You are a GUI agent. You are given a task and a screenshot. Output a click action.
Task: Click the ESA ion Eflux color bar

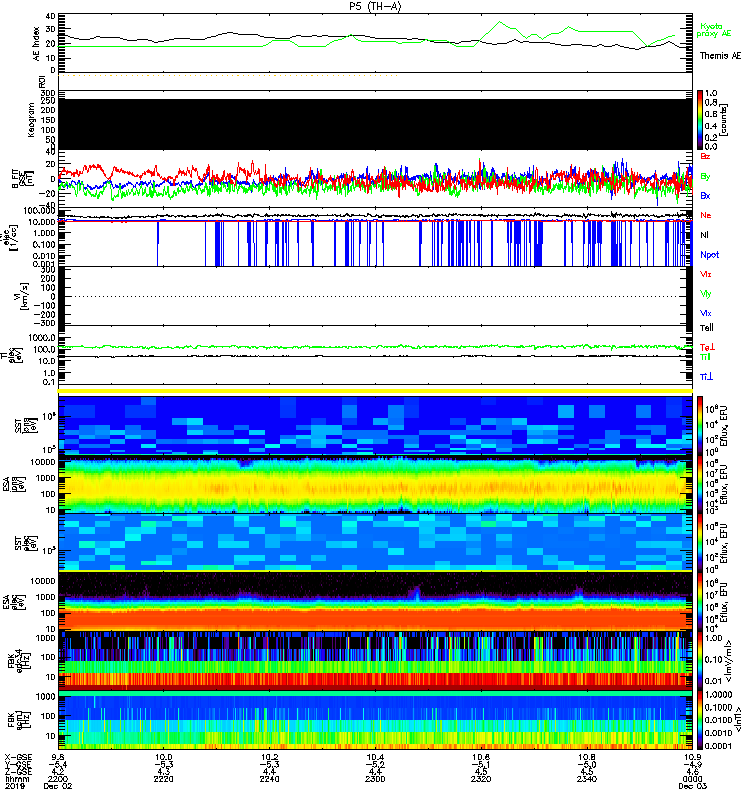700,485
